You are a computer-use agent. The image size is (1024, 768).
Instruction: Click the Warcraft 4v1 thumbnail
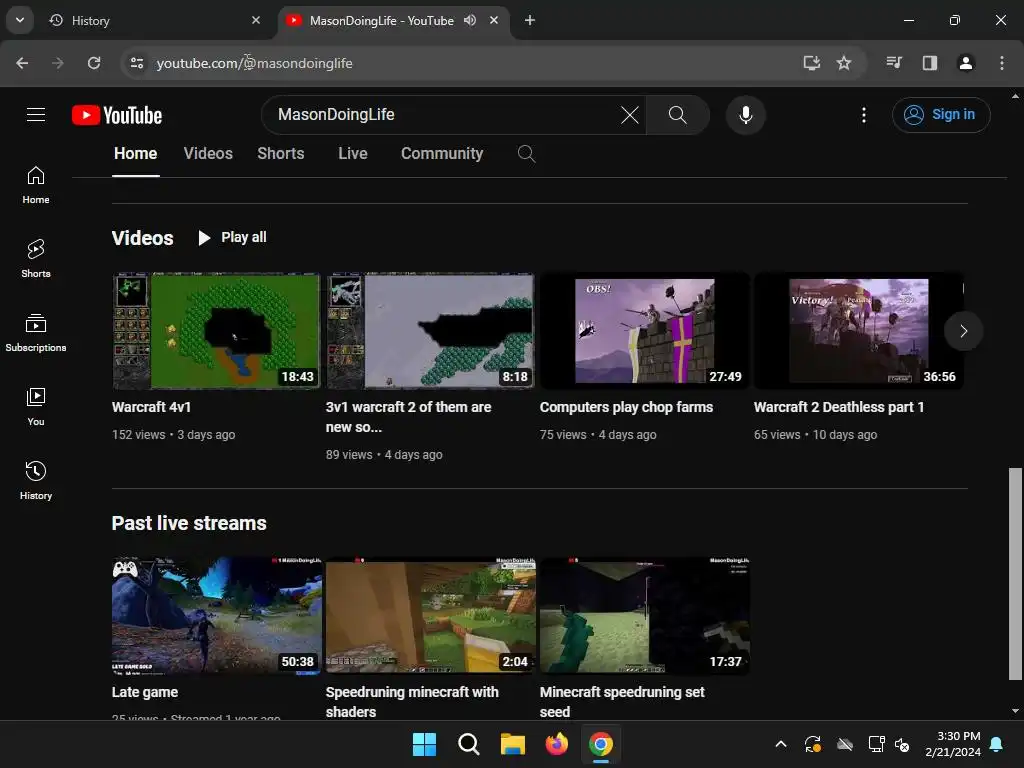[216, 331]
